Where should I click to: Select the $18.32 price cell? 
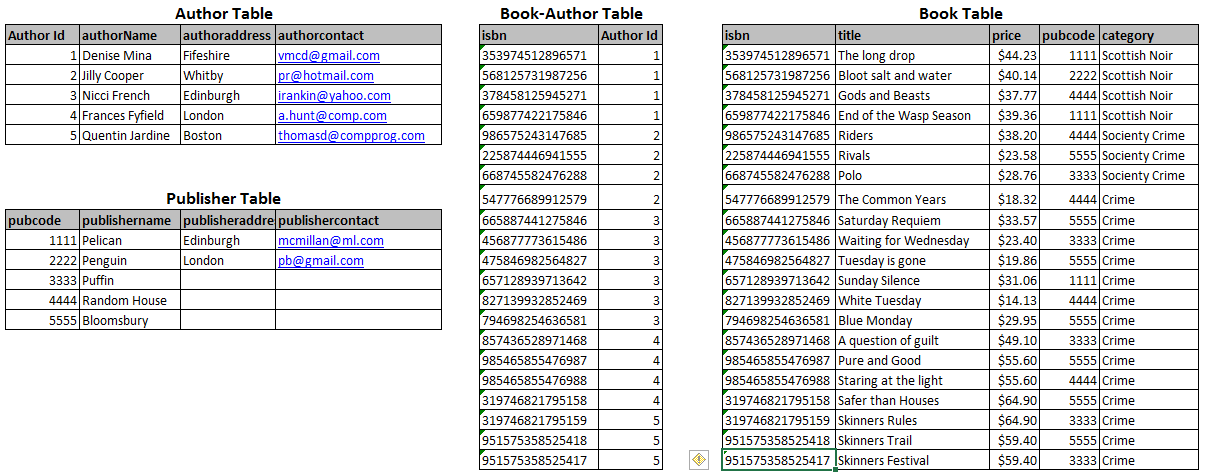tap(1014, 198)
